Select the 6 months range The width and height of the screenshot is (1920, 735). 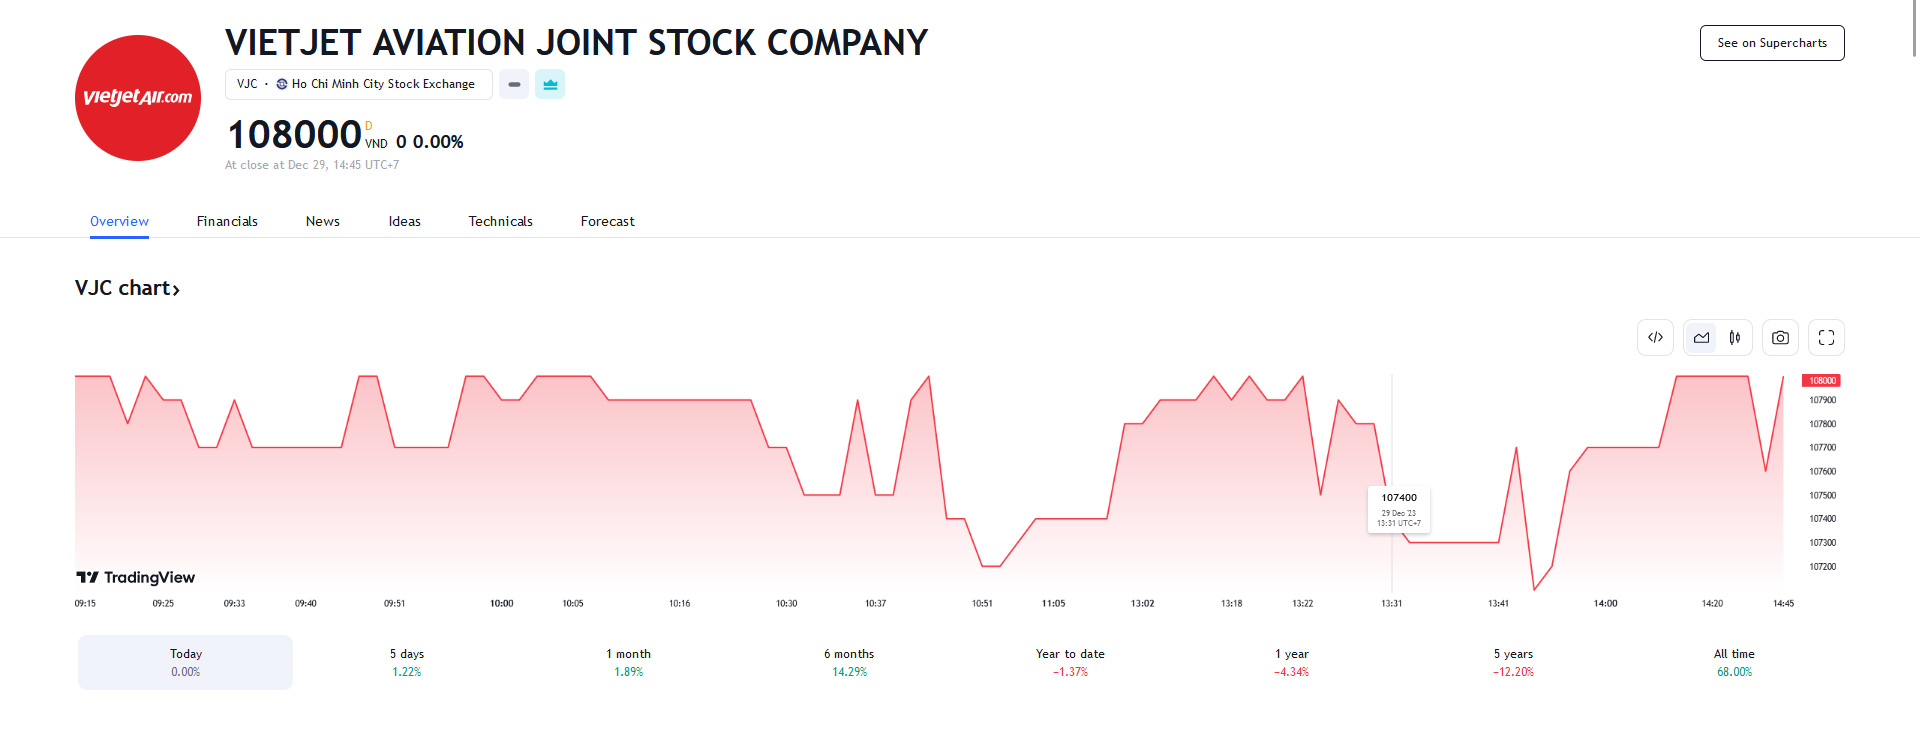click(849, 662)
